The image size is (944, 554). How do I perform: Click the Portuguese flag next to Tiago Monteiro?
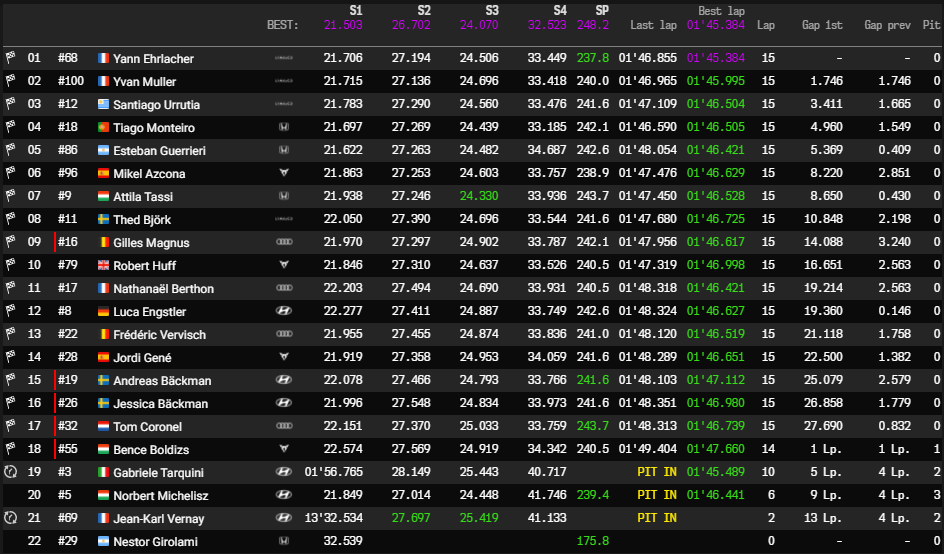pos(104,127)
